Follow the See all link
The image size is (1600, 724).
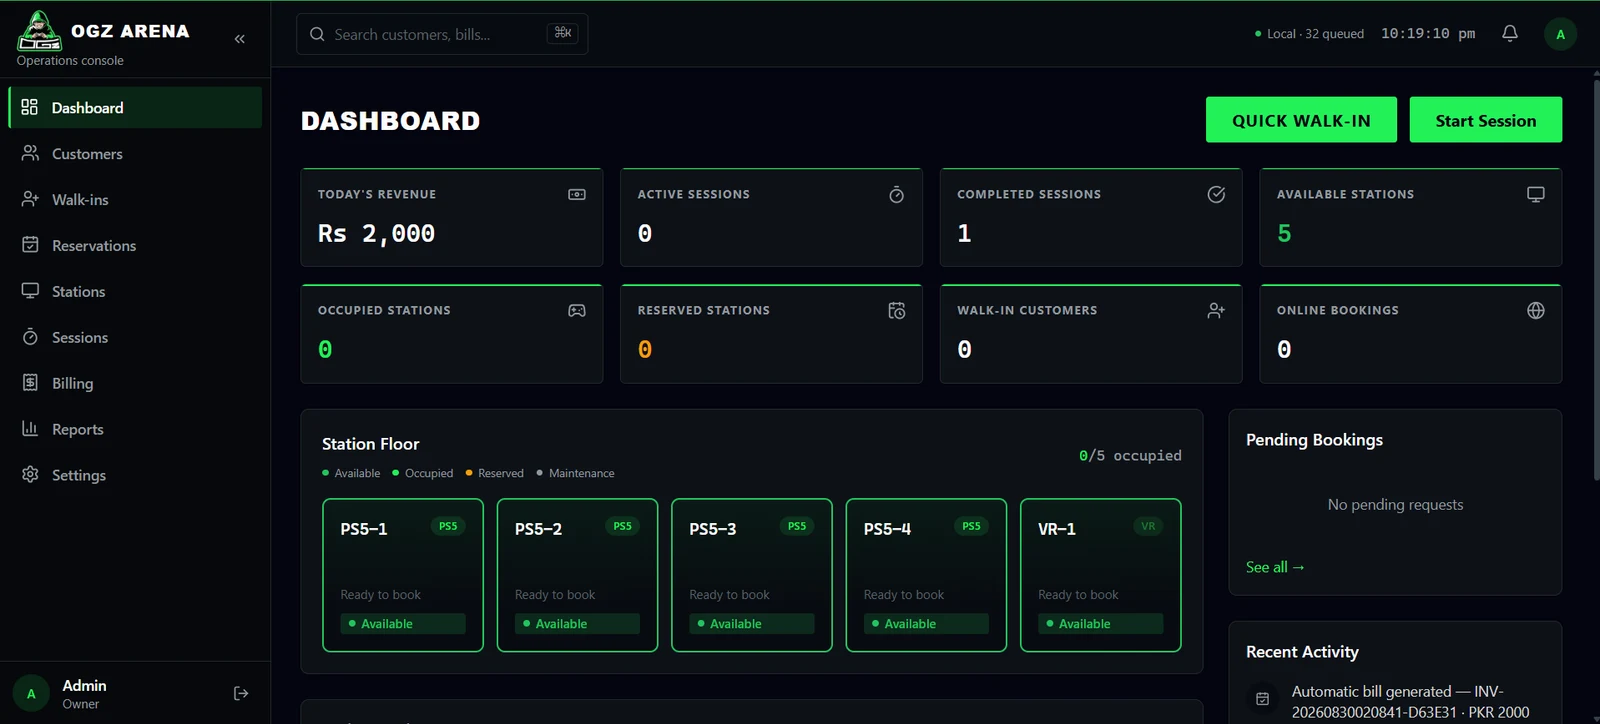(1275, 567)
